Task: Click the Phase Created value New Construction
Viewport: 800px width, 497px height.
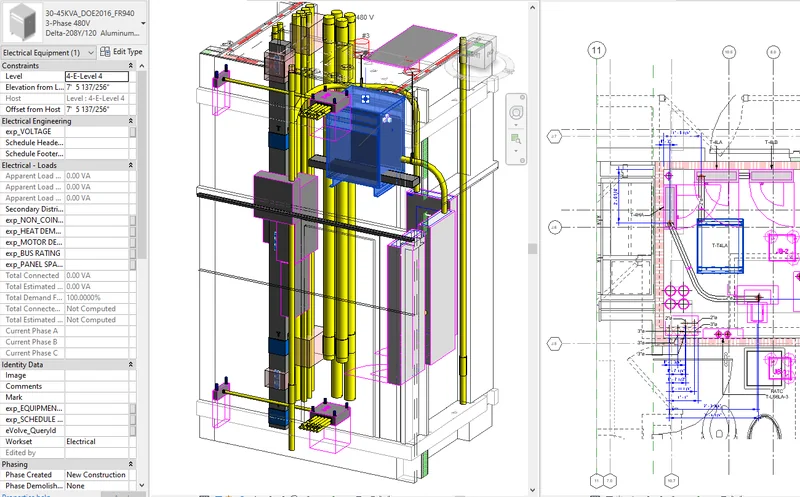Action: click(97, 475)
